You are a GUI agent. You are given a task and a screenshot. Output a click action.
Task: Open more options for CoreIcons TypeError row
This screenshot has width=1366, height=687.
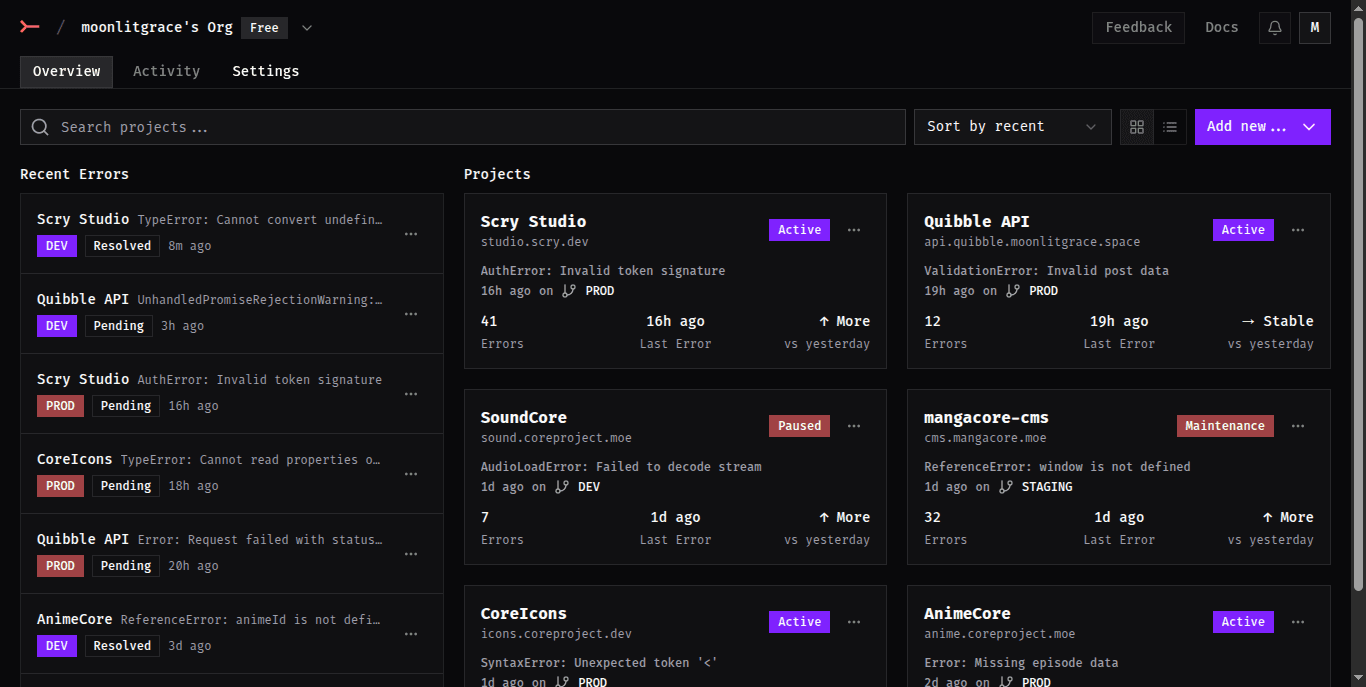coord(411,474)
